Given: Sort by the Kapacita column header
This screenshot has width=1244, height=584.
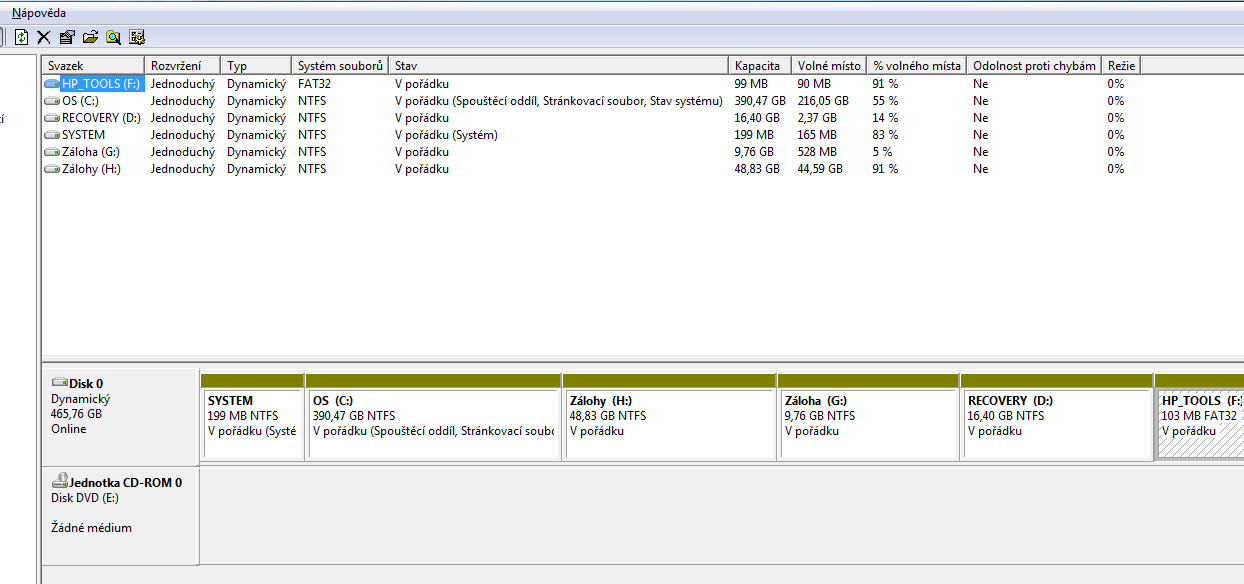Looking at the screenshot, I should [x=760, y=66].
